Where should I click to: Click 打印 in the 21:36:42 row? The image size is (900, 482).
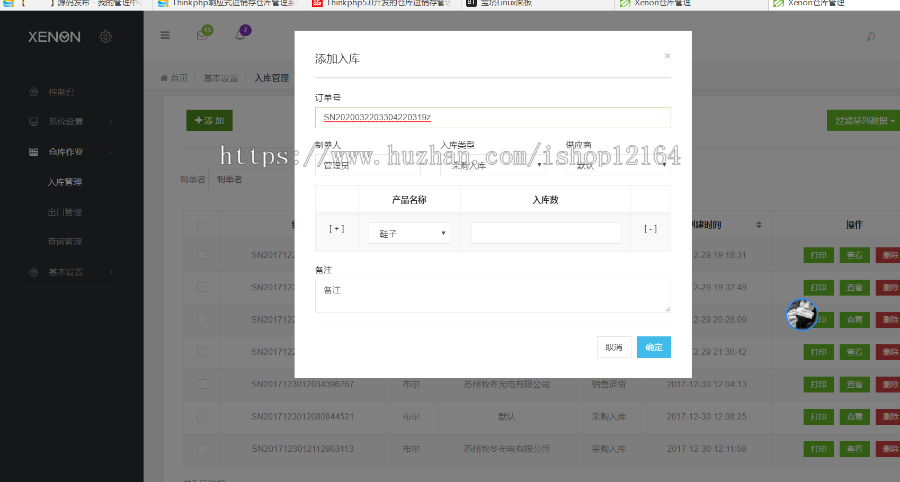[818, 352]
